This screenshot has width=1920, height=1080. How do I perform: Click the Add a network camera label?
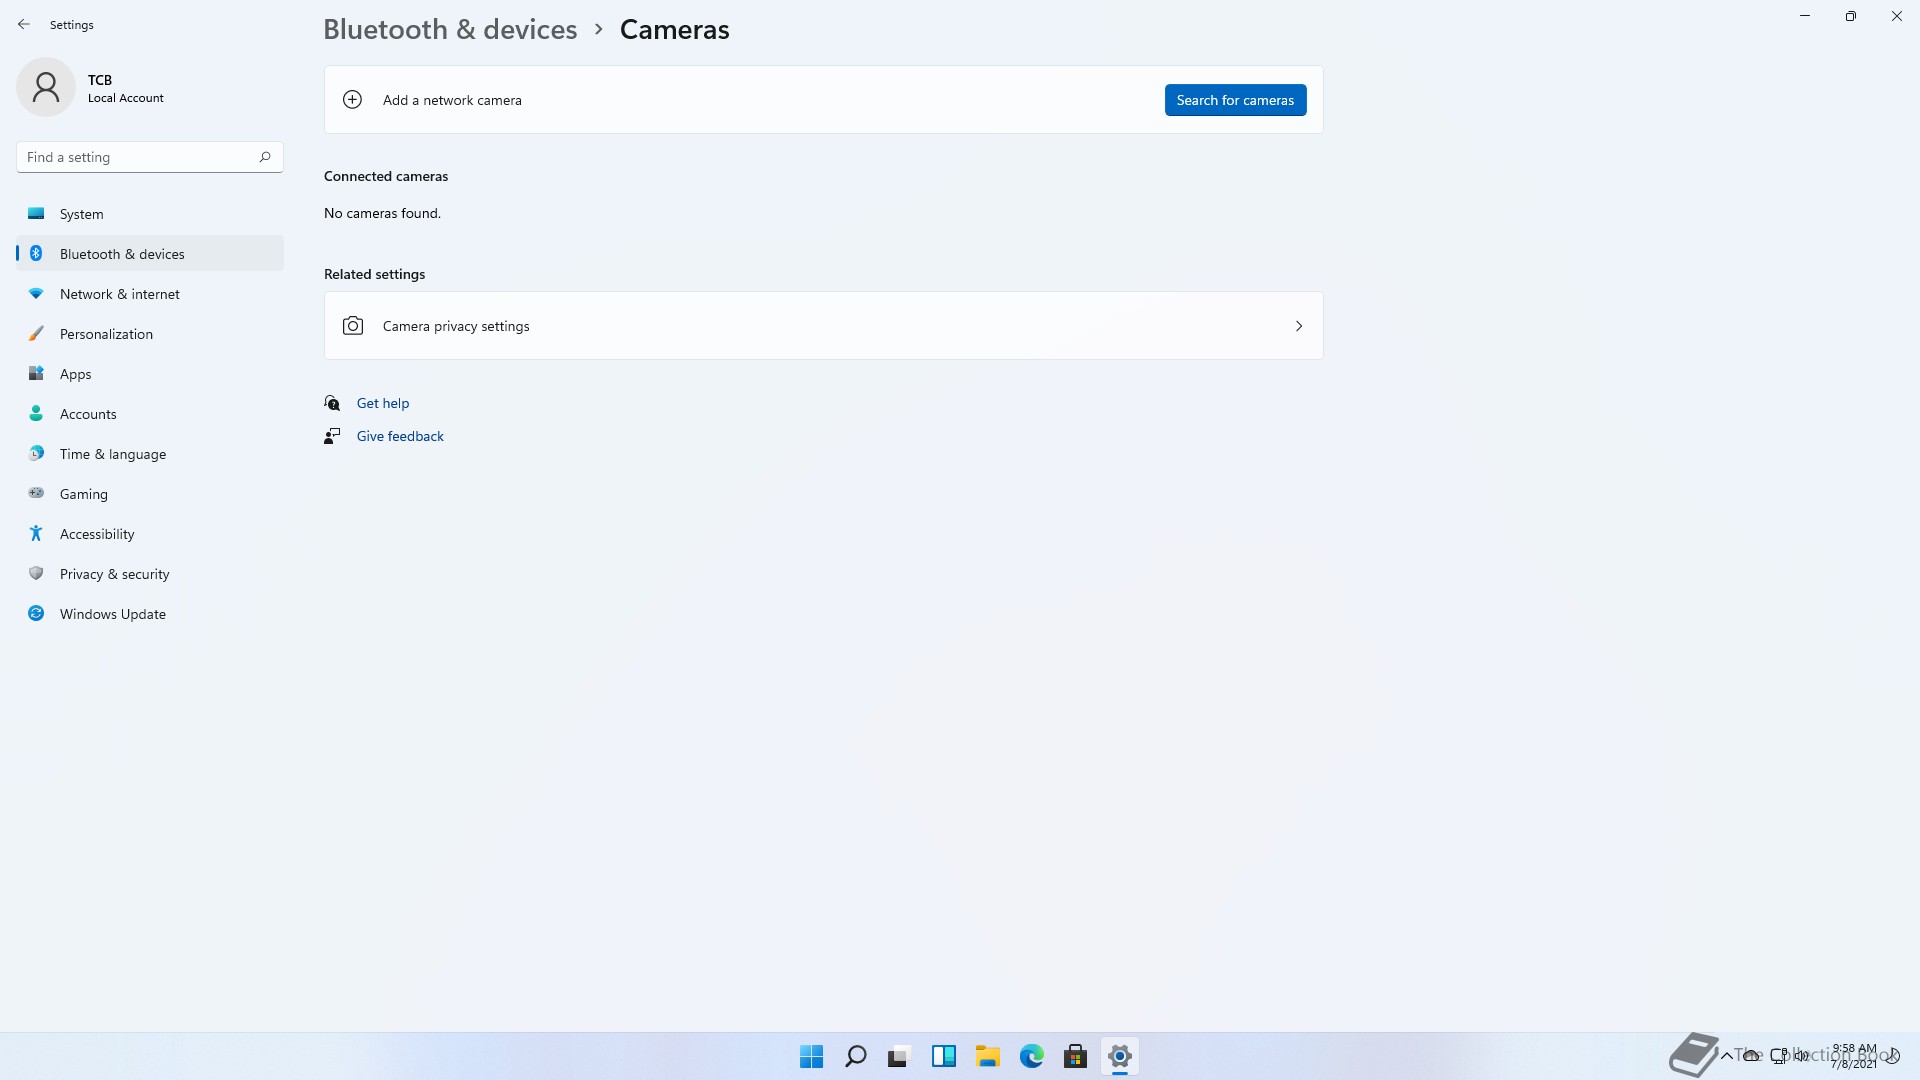point(452,100)
